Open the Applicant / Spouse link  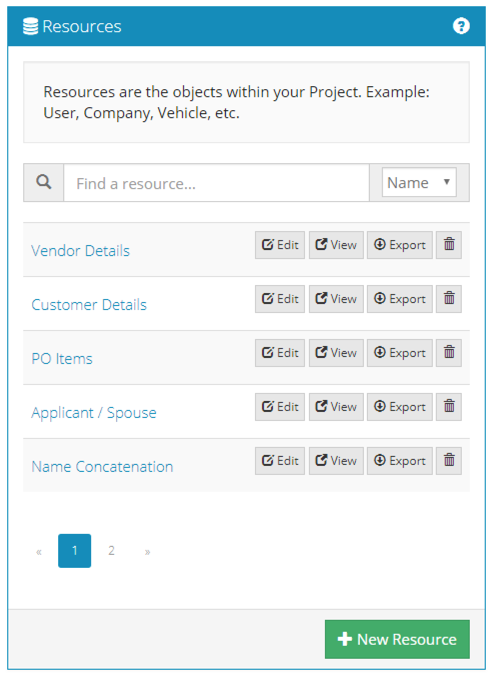[94, 413]
